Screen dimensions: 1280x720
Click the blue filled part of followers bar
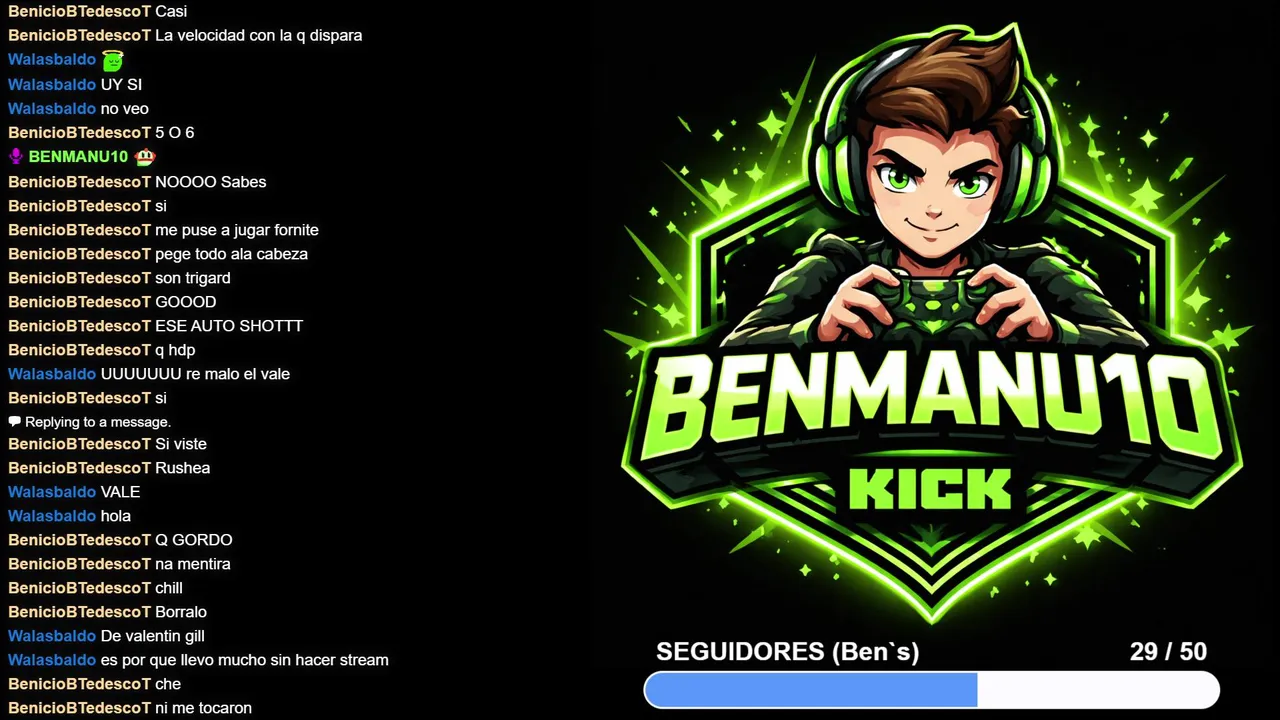point(811,690)
